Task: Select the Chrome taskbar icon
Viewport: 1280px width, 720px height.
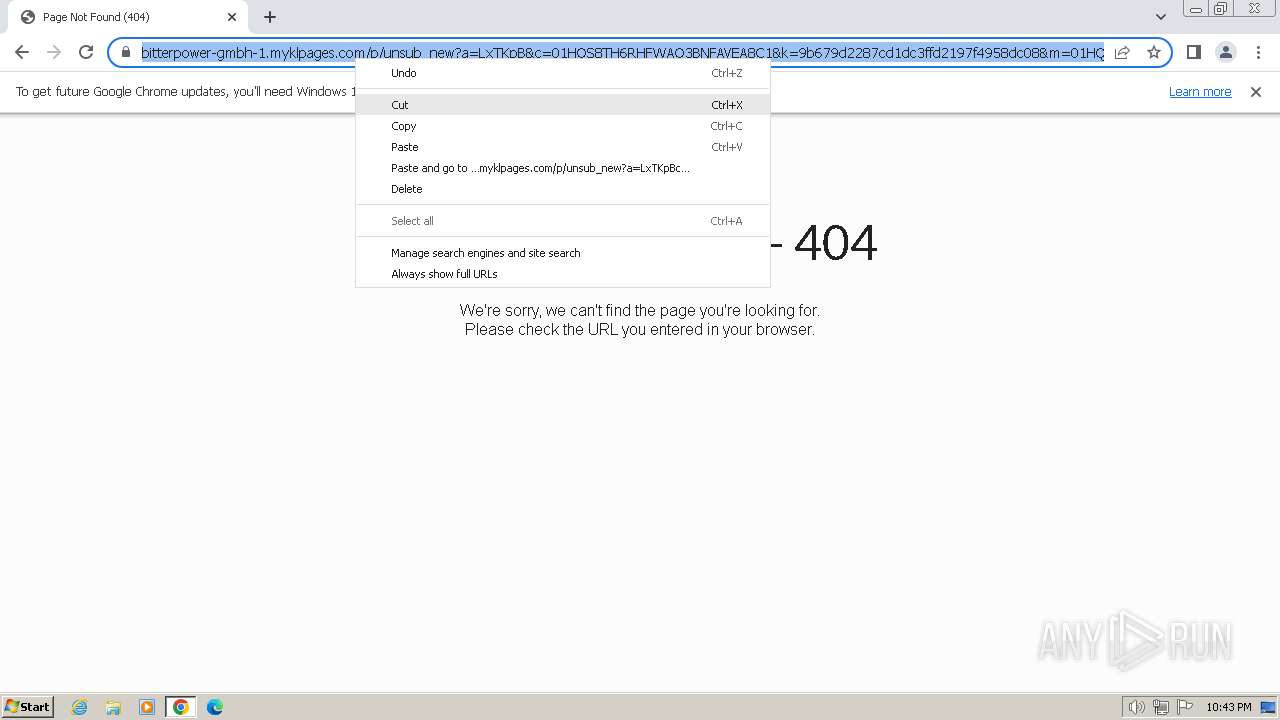Action: point(181,707)
